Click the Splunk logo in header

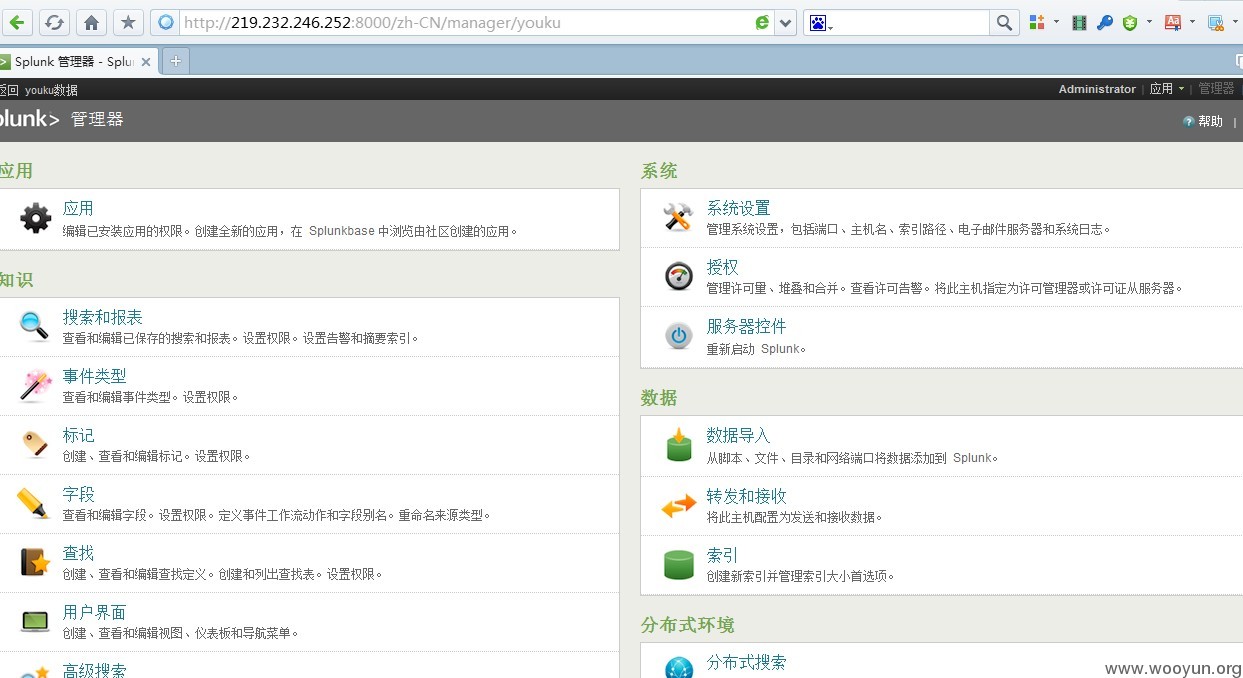point(30,119)
